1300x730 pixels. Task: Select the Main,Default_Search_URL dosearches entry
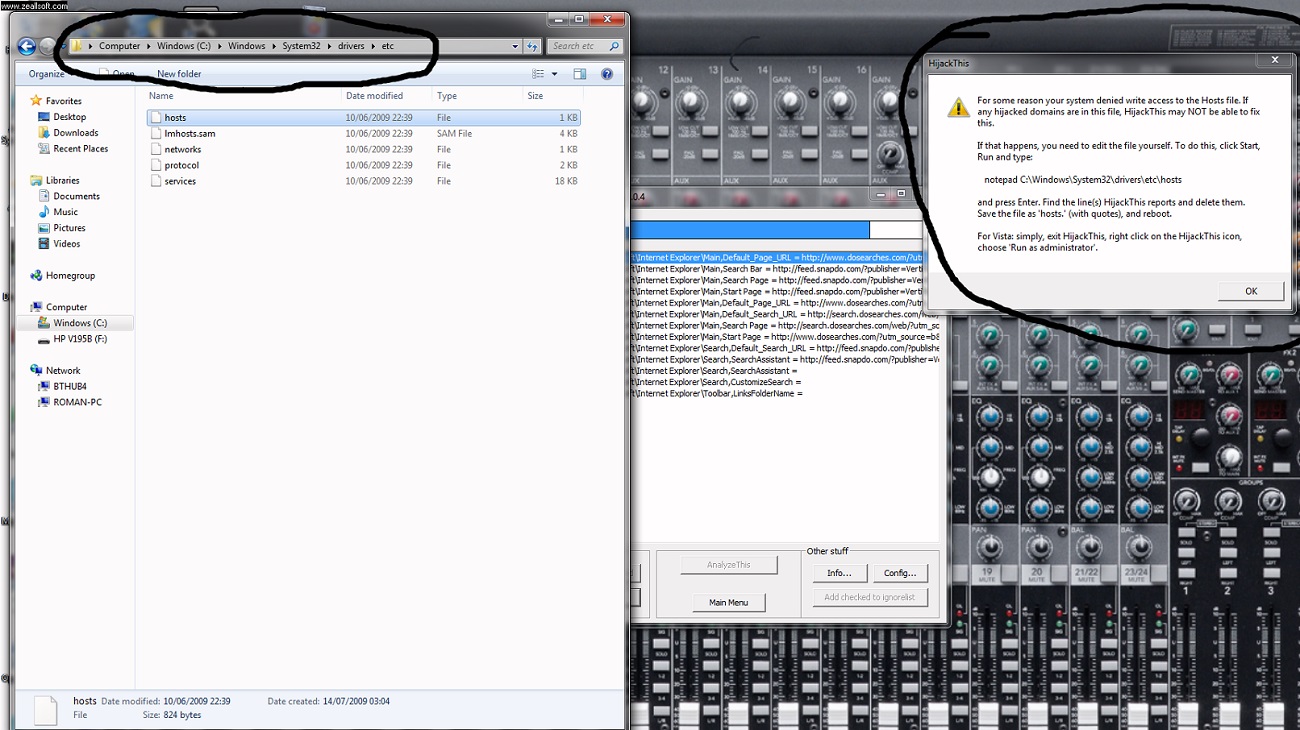pos(785,314)
